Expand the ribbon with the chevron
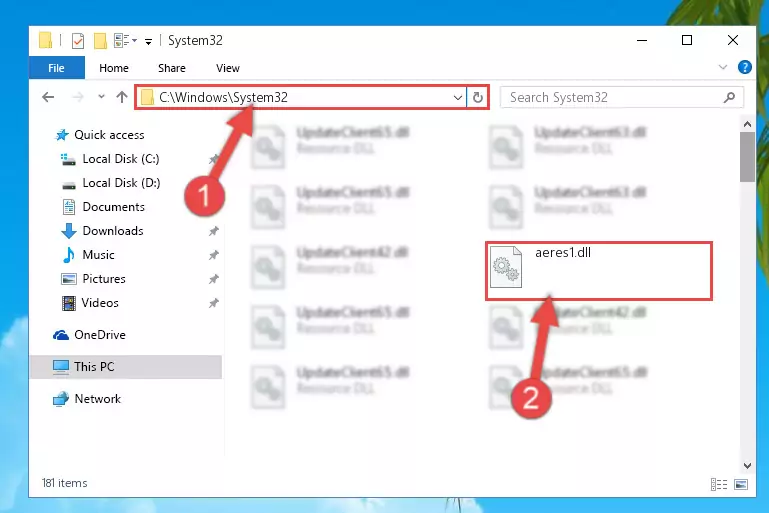Image resolution: width=769 pixels, height=513 pixels. tap(722, 67)
